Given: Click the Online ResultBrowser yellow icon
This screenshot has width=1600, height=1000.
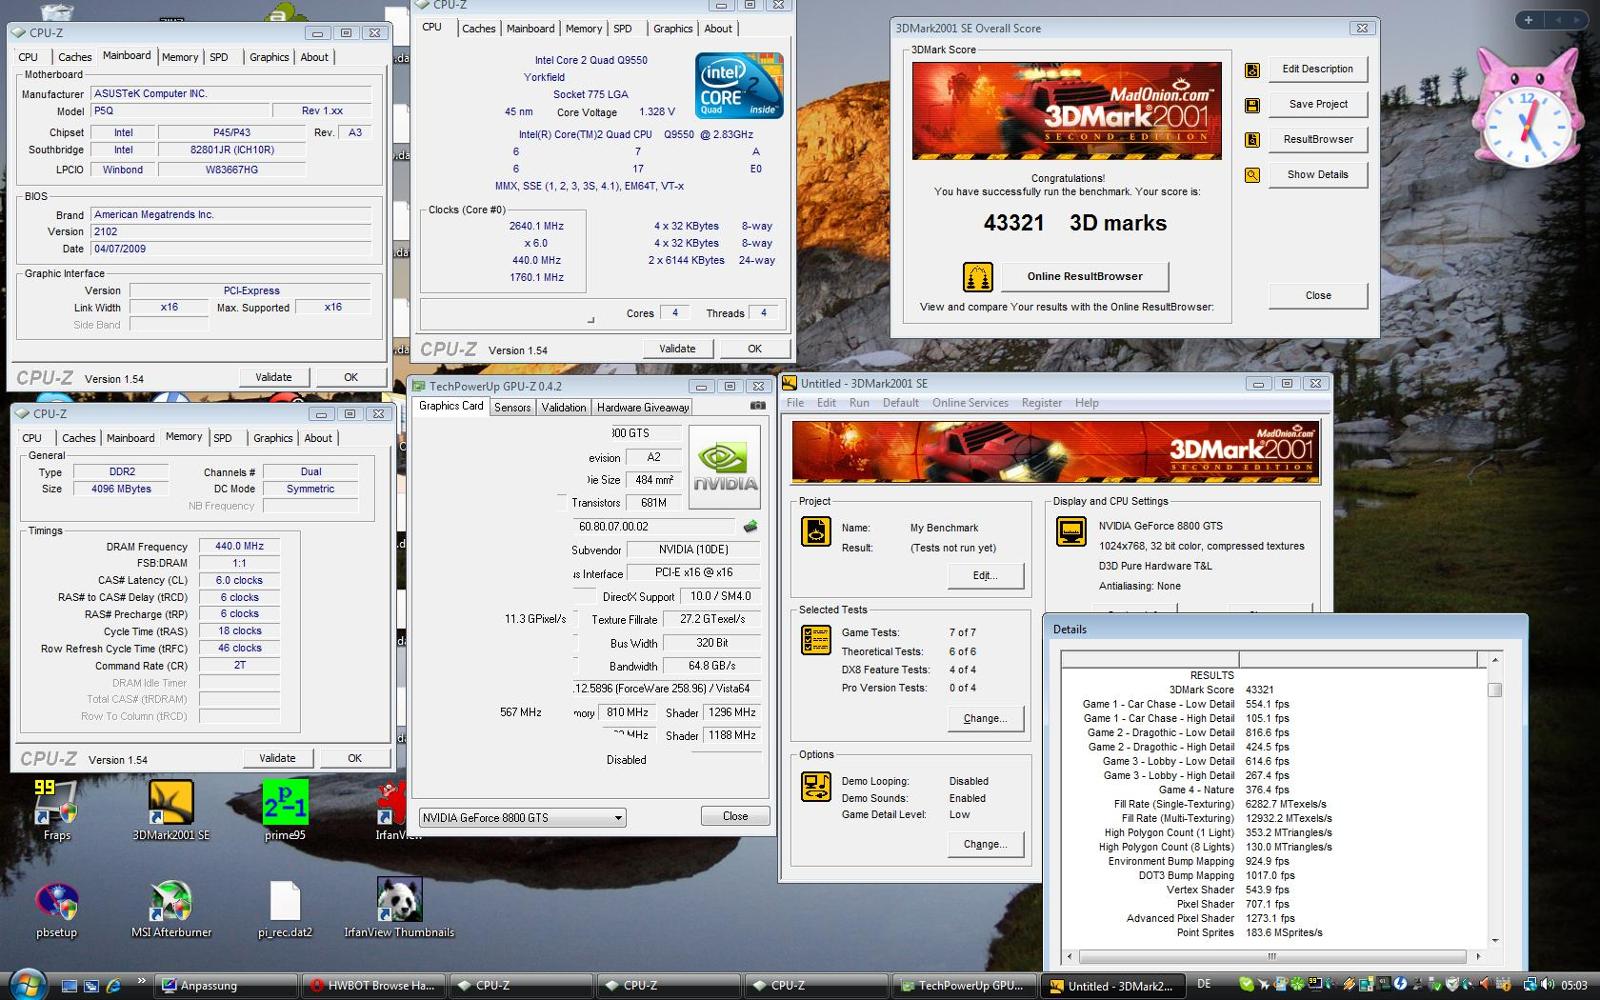Looking at the screenshot, I should click(978, 276).
